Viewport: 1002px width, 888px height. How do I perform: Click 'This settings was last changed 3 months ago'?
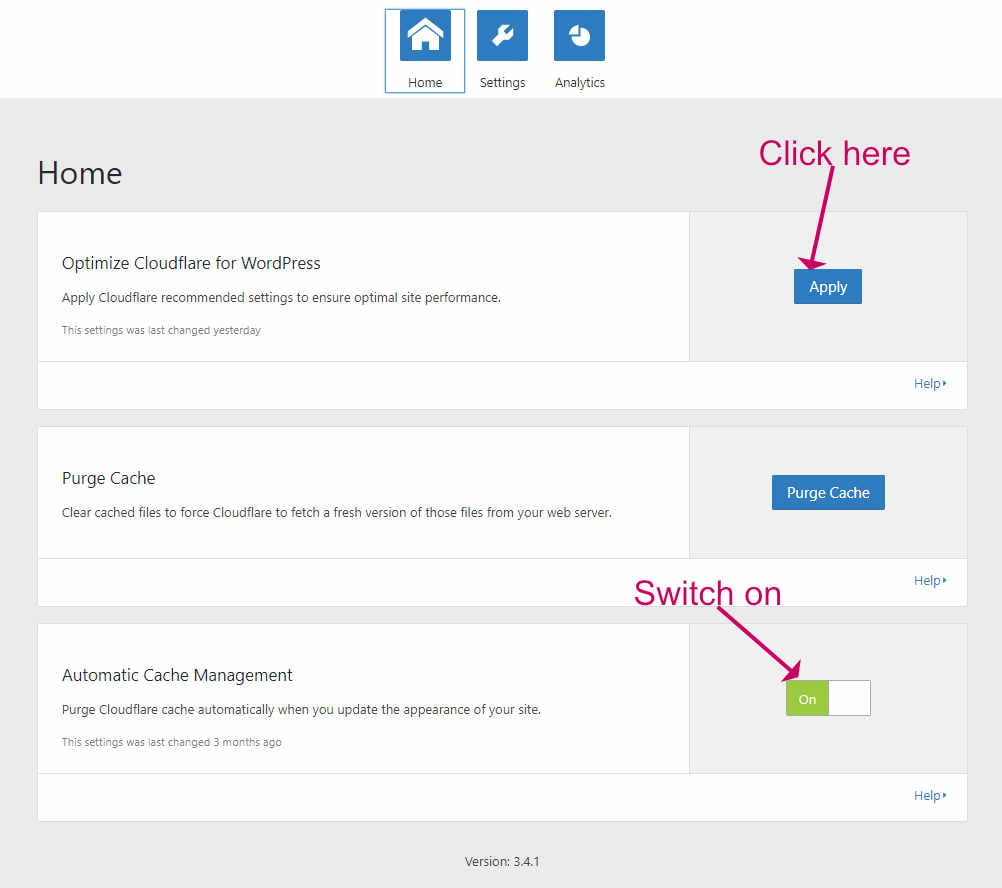coord(171,742)
